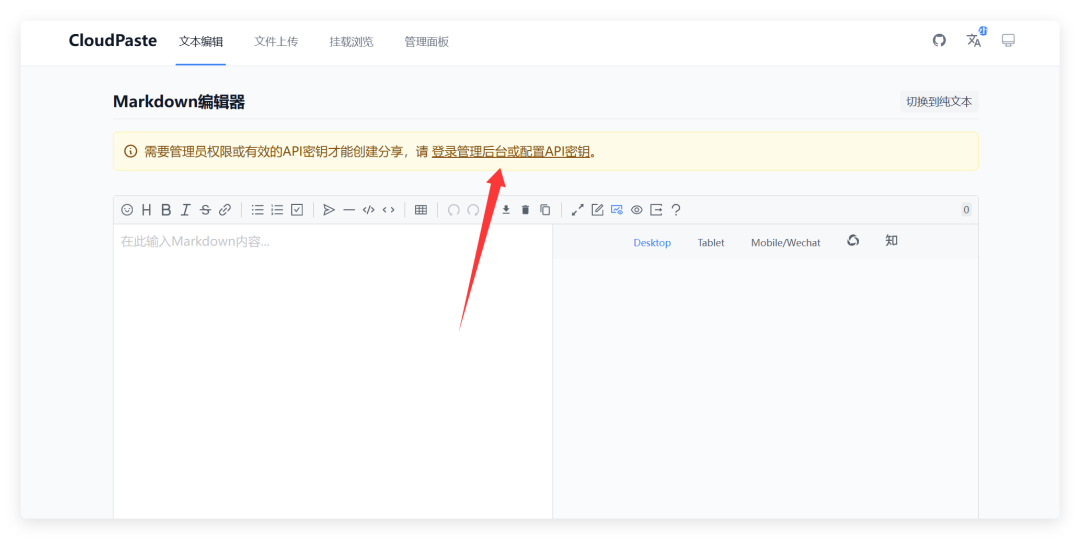Insert an unordered bullet list
Screen dimensions: 1080x539
pyautogui.click(x=258, y=210)
